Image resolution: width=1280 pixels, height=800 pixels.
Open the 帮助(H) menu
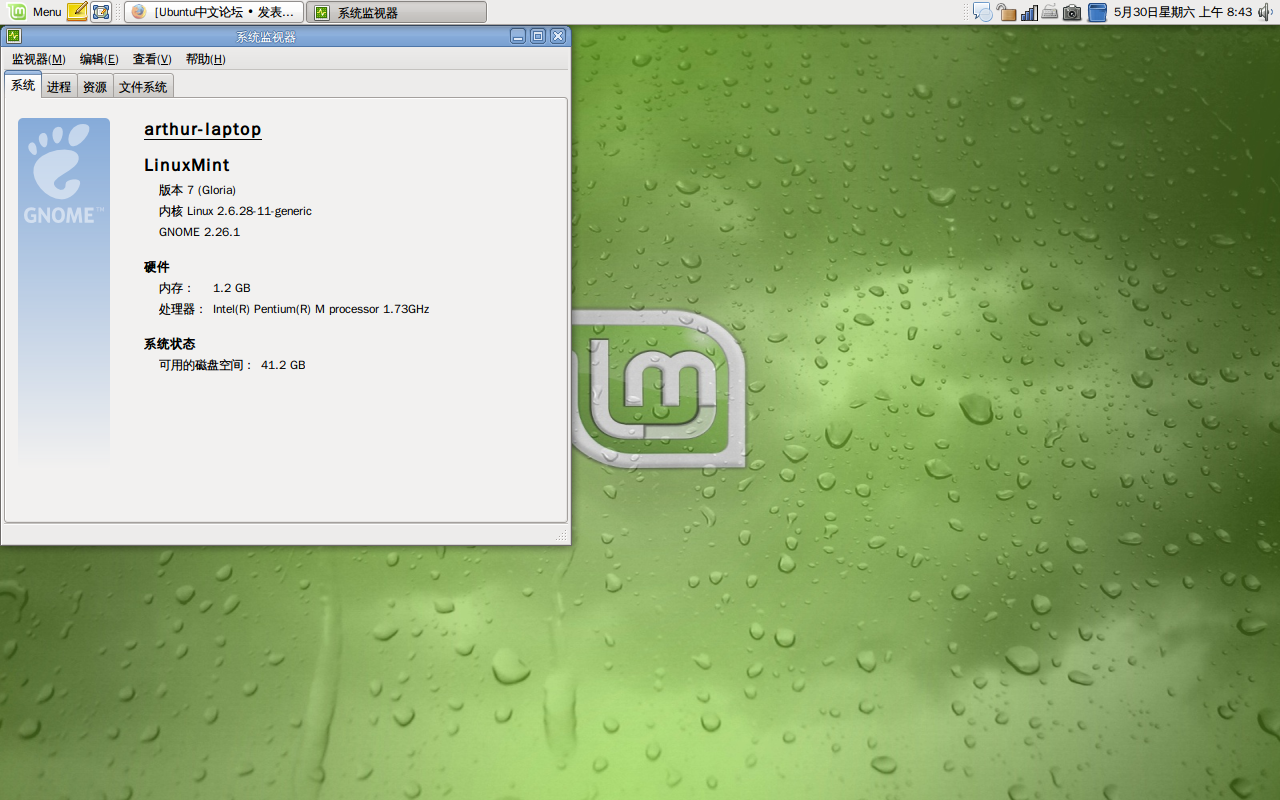coord(206,59)
